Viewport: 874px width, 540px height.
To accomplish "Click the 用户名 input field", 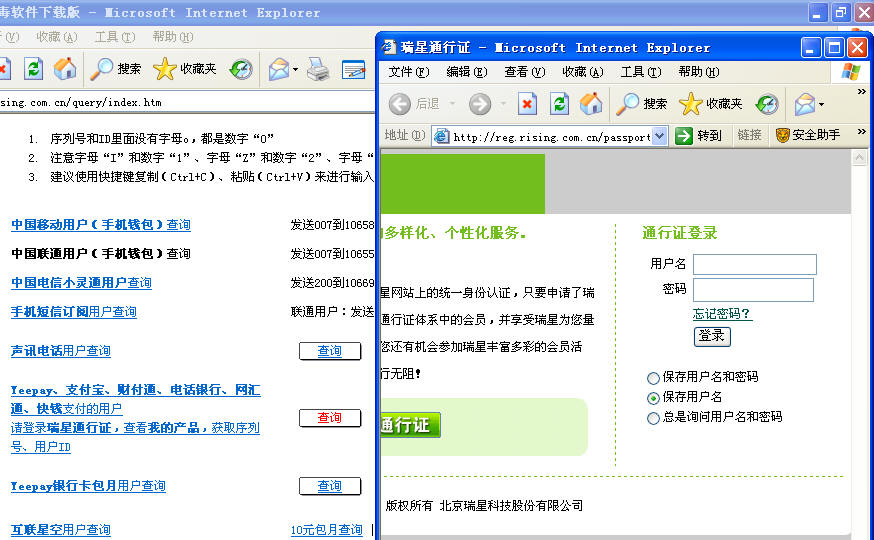I will (755, 264).
